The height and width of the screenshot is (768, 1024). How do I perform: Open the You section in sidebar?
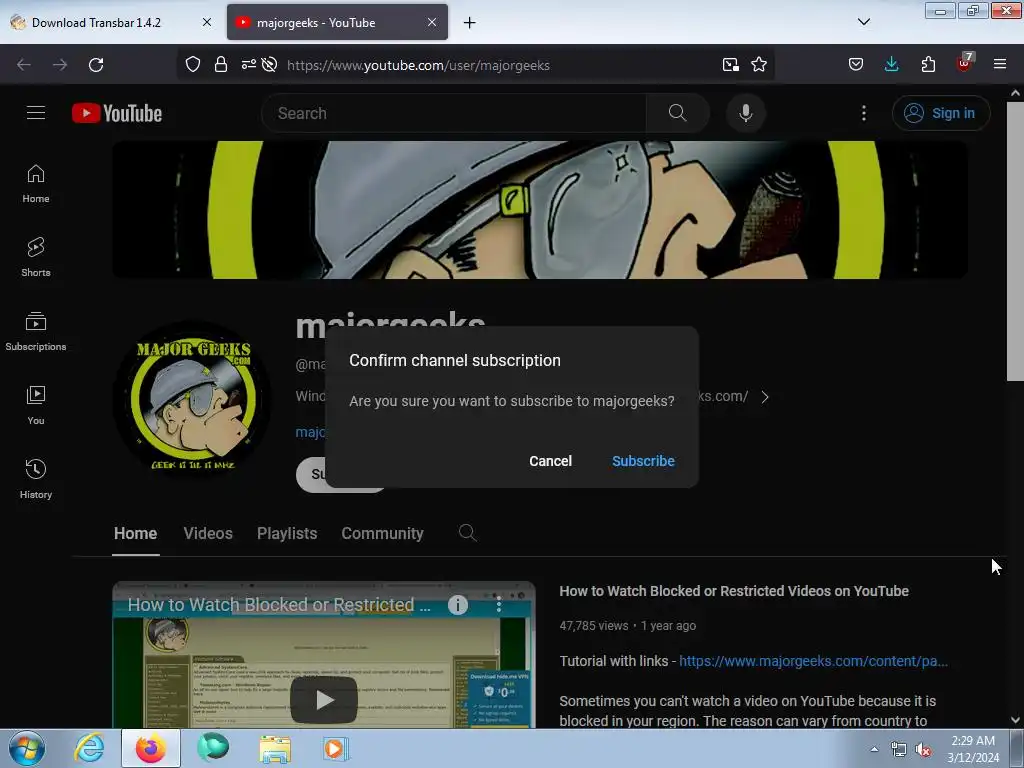coord(36,405)
